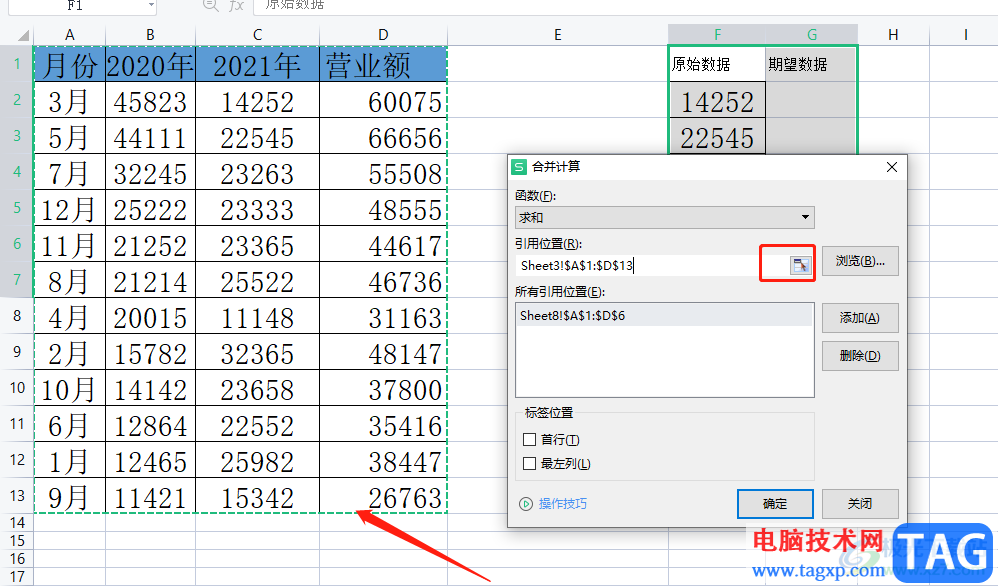Click cell F3 containing 22545
The image size is (998, 586).
(717, 136)
